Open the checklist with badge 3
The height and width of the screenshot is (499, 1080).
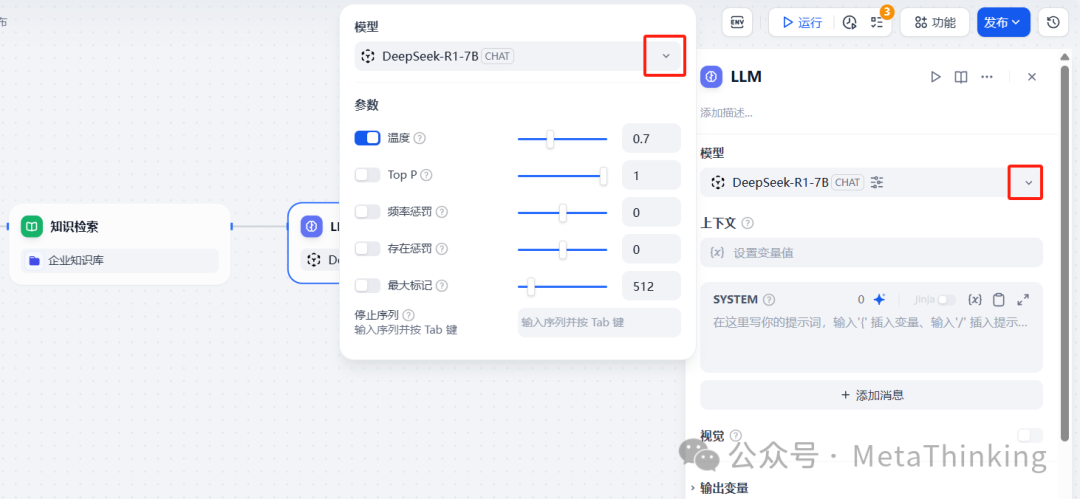pyautogui.click(x=877, y=22)
